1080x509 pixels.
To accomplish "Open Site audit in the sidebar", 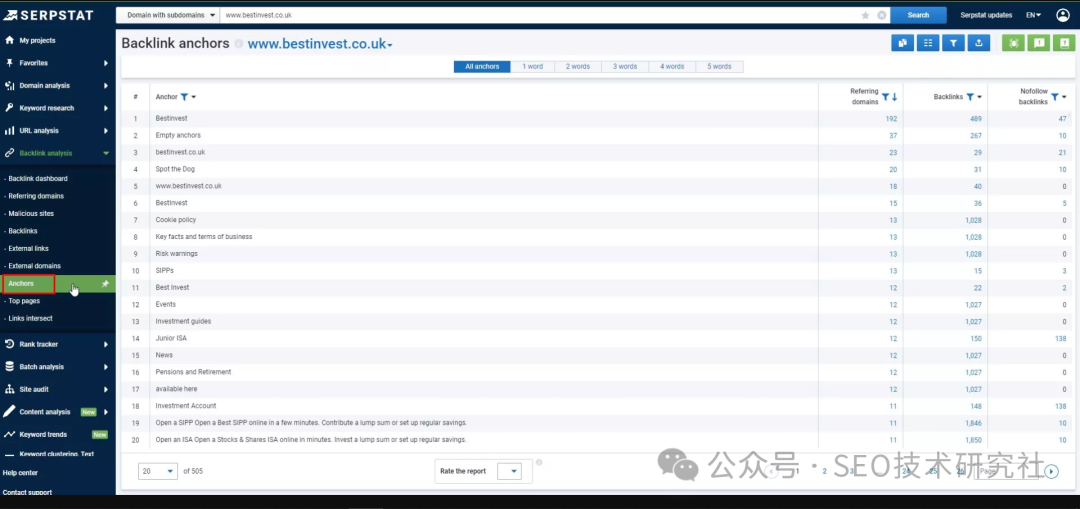I will pos(34,389).
